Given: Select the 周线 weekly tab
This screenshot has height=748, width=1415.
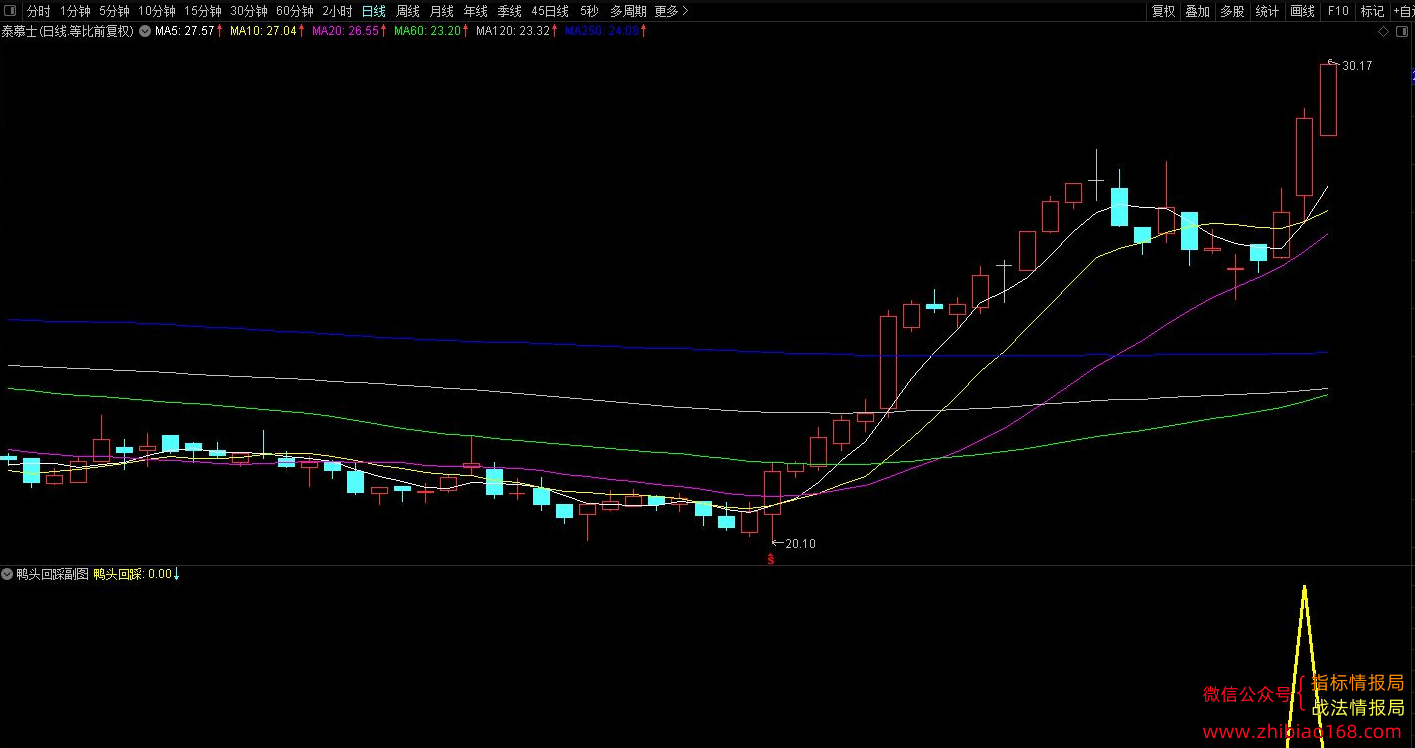Looking at the screenshot, I should point(407,11).
